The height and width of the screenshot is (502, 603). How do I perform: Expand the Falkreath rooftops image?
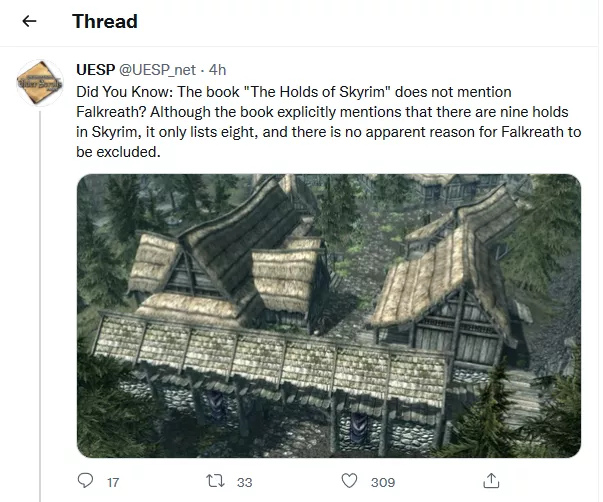[x=329, y=315]
